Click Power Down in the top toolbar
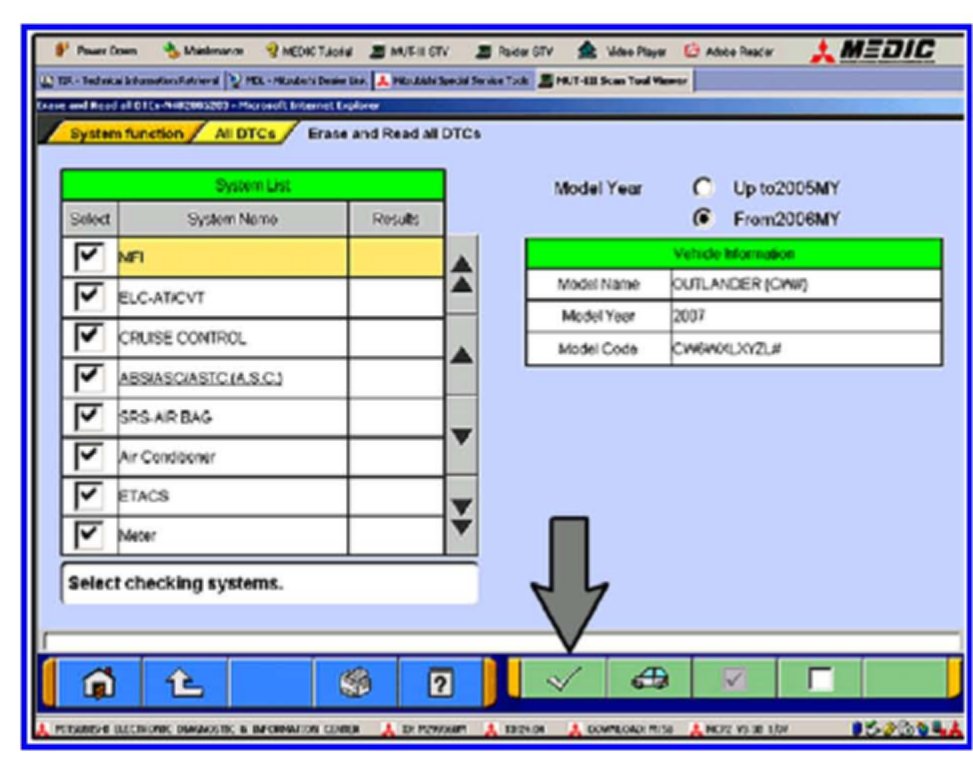Viewport: 973px width, 763px height. click(96, 51)
